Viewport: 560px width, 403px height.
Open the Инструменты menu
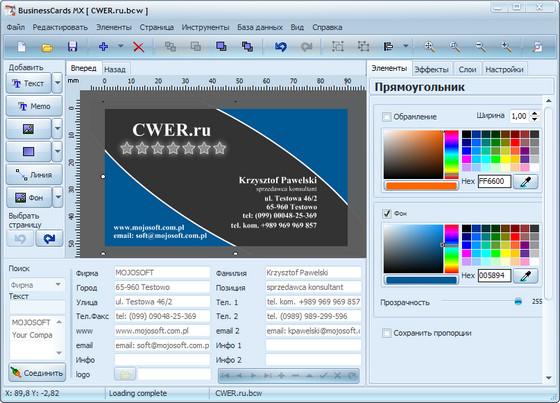pyautogui.click(x=205, y=27)
